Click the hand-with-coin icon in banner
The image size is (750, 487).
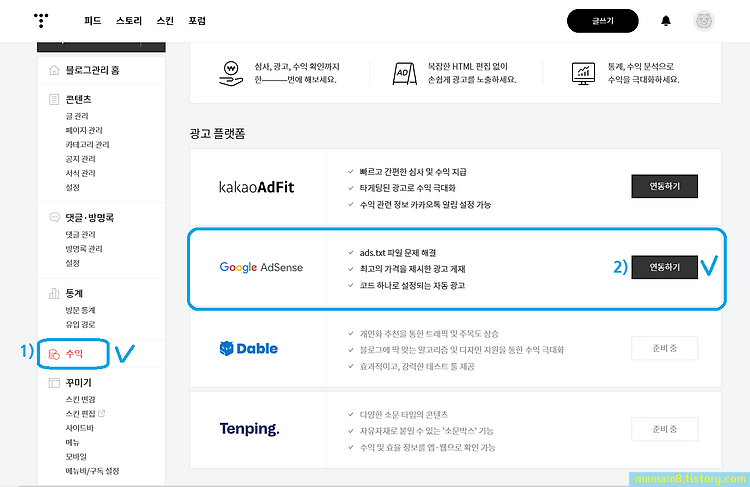231,73
